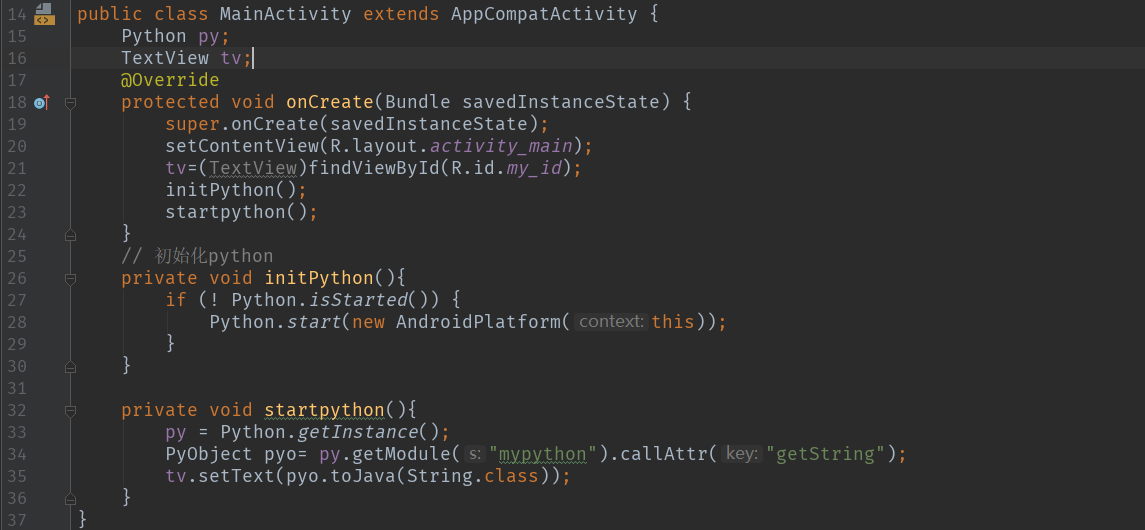This screenshot has width=1145, height=530.
Task: Collapse the onCreate method fold marker
Action: click(70, 102)
